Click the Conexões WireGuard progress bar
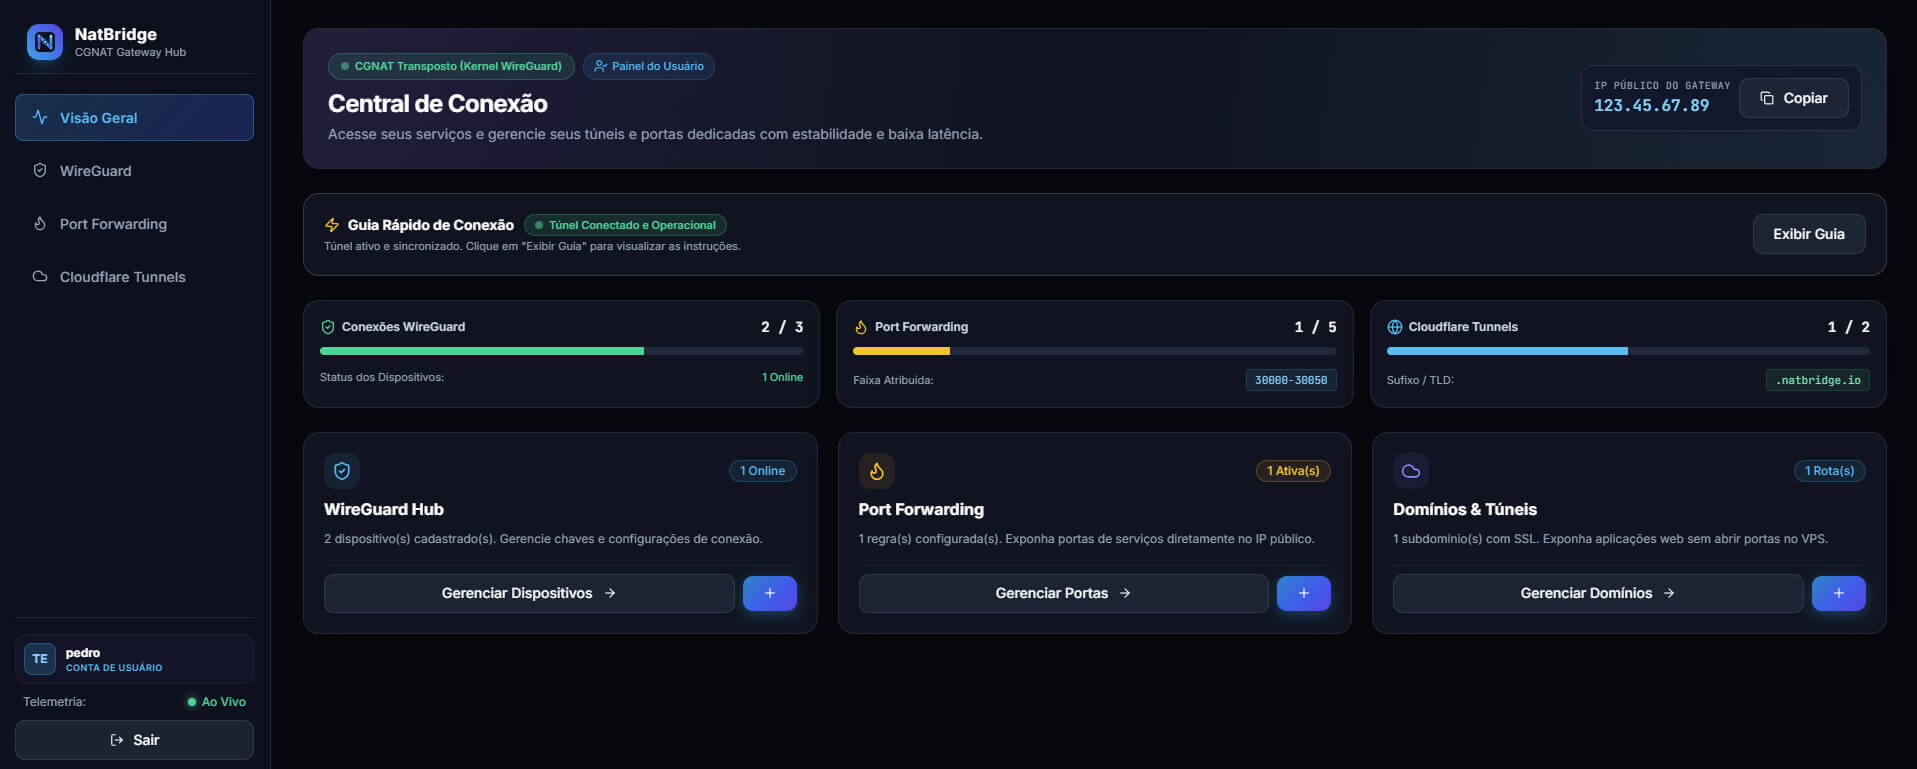 [561, 351]
